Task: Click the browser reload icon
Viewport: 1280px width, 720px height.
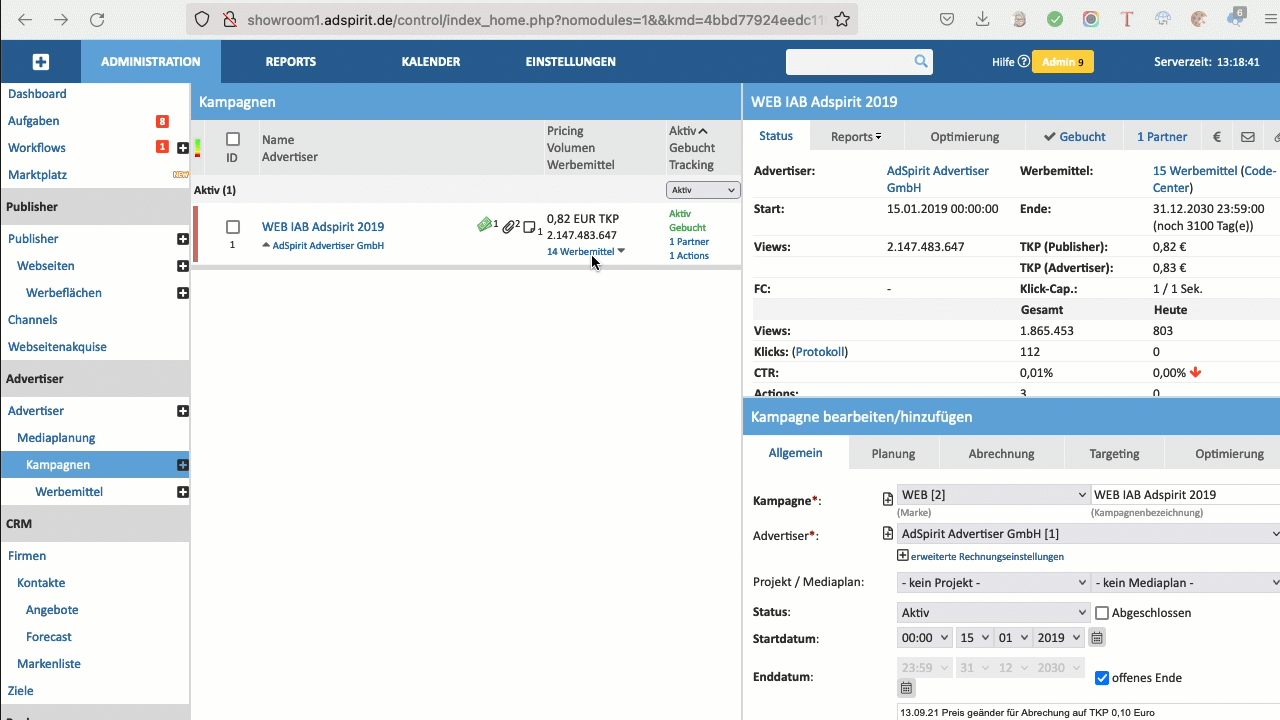Action: tap(97, 20)
